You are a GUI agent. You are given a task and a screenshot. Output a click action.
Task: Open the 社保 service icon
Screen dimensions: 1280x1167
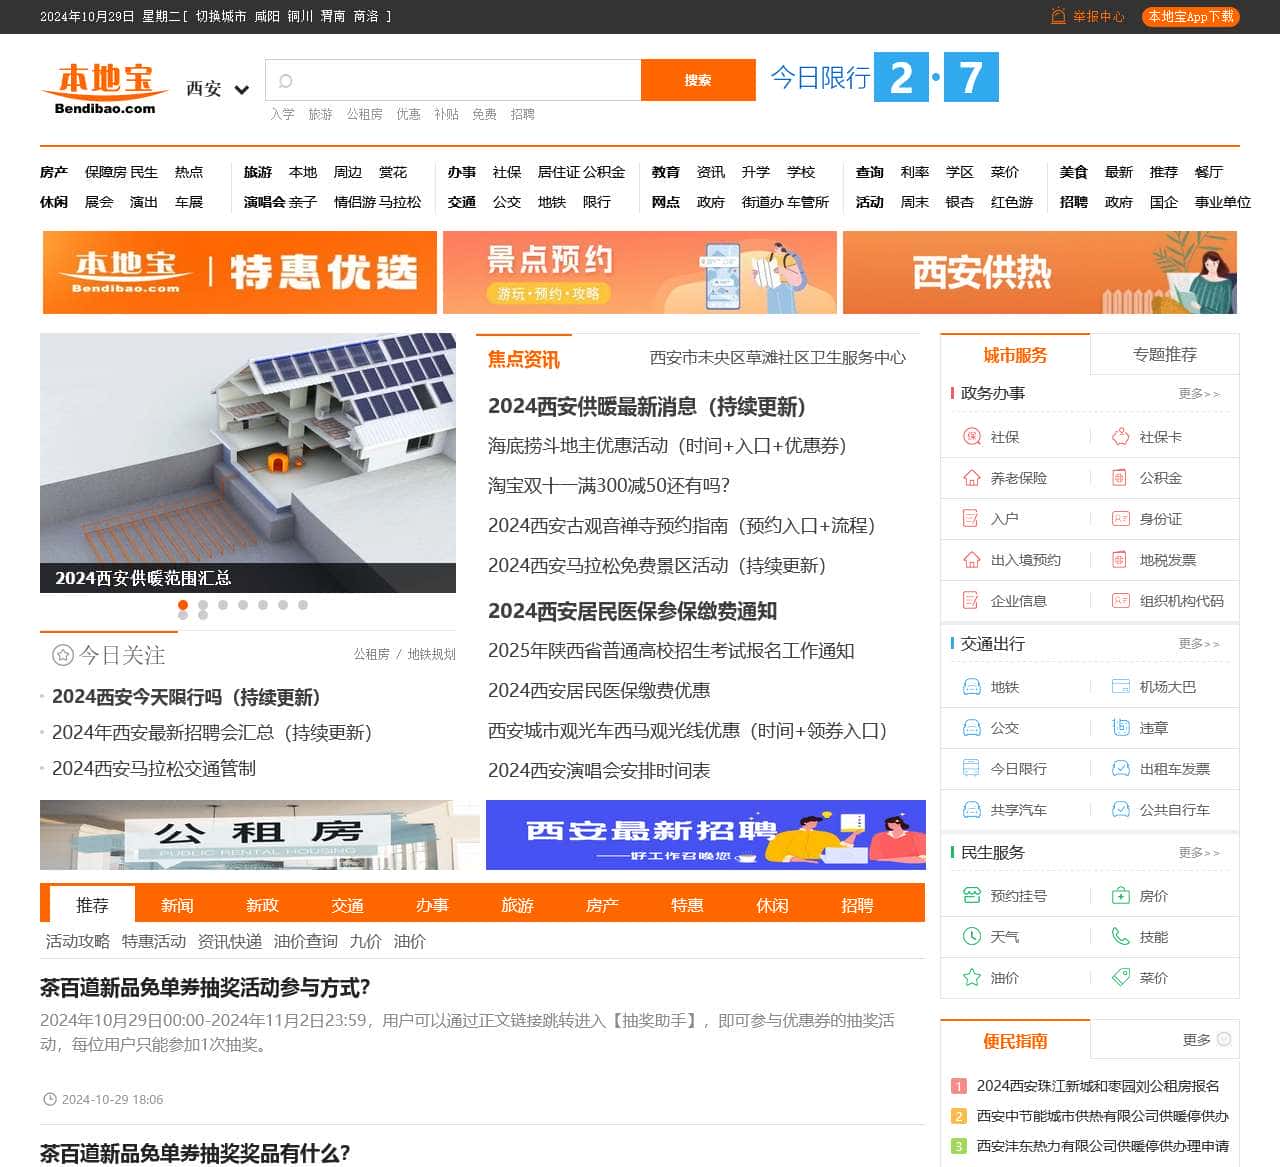(971, 437)
